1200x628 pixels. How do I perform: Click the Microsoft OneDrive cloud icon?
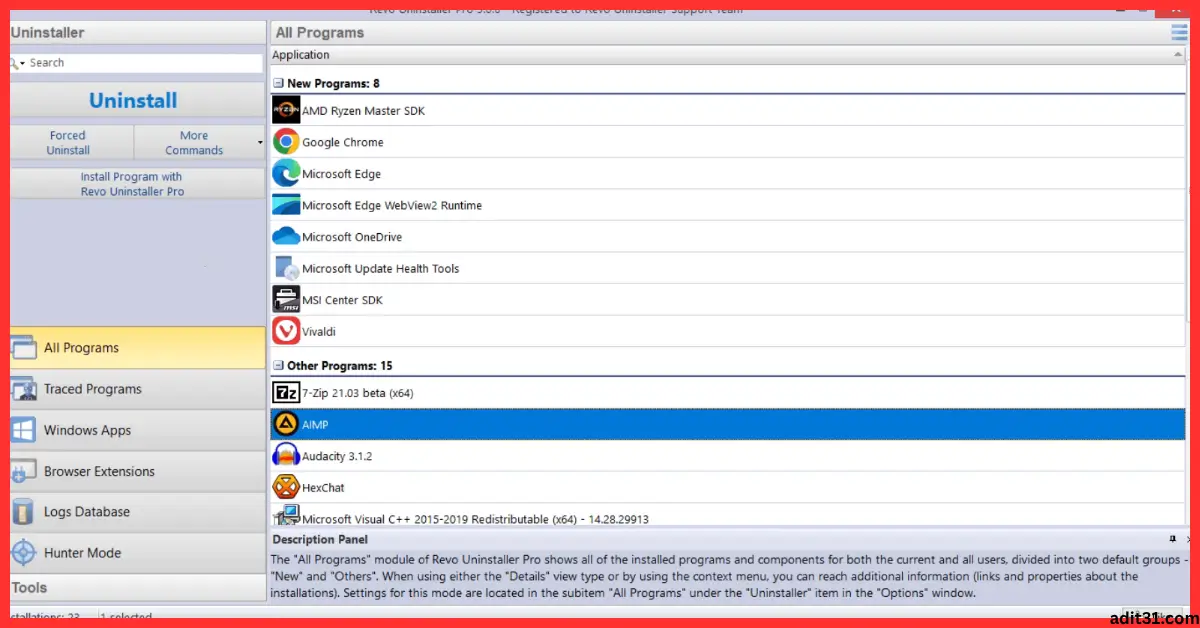[286, 237]
